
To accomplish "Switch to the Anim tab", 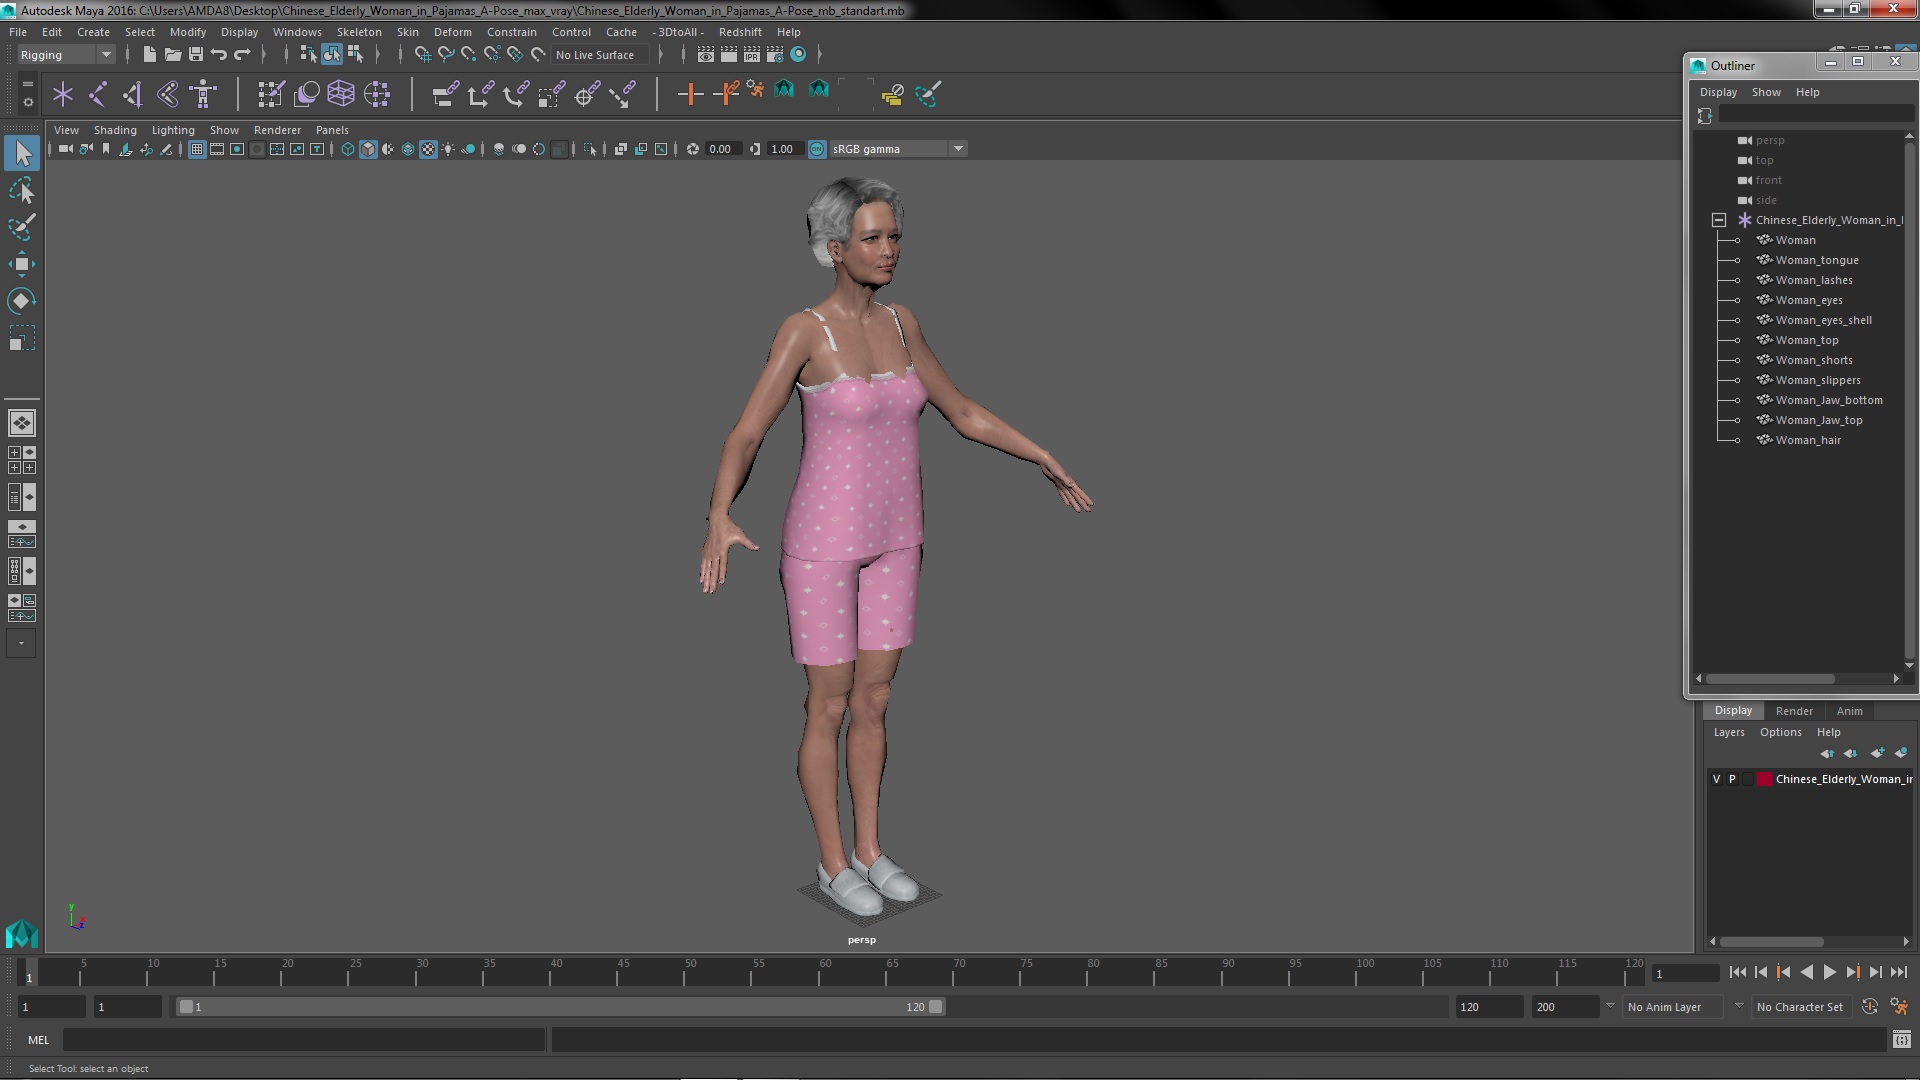I will [x=1849, y=709].
